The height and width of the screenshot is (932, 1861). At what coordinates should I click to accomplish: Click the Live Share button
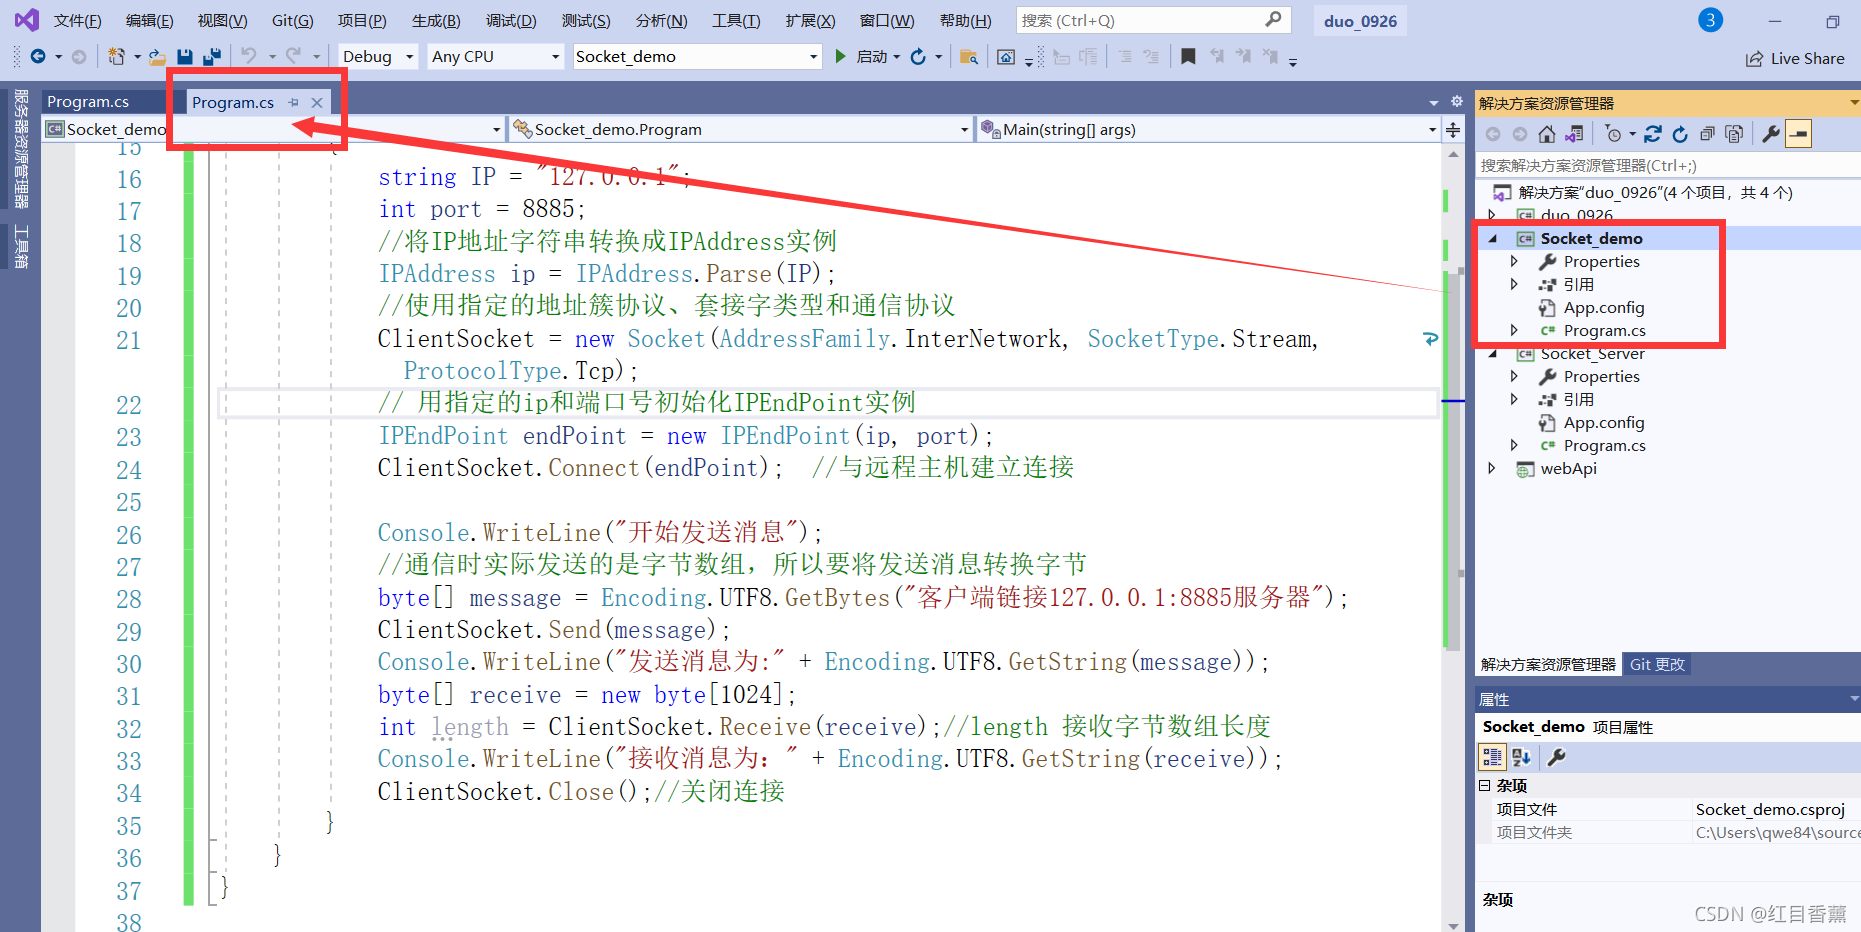[x=1795, y=59]
